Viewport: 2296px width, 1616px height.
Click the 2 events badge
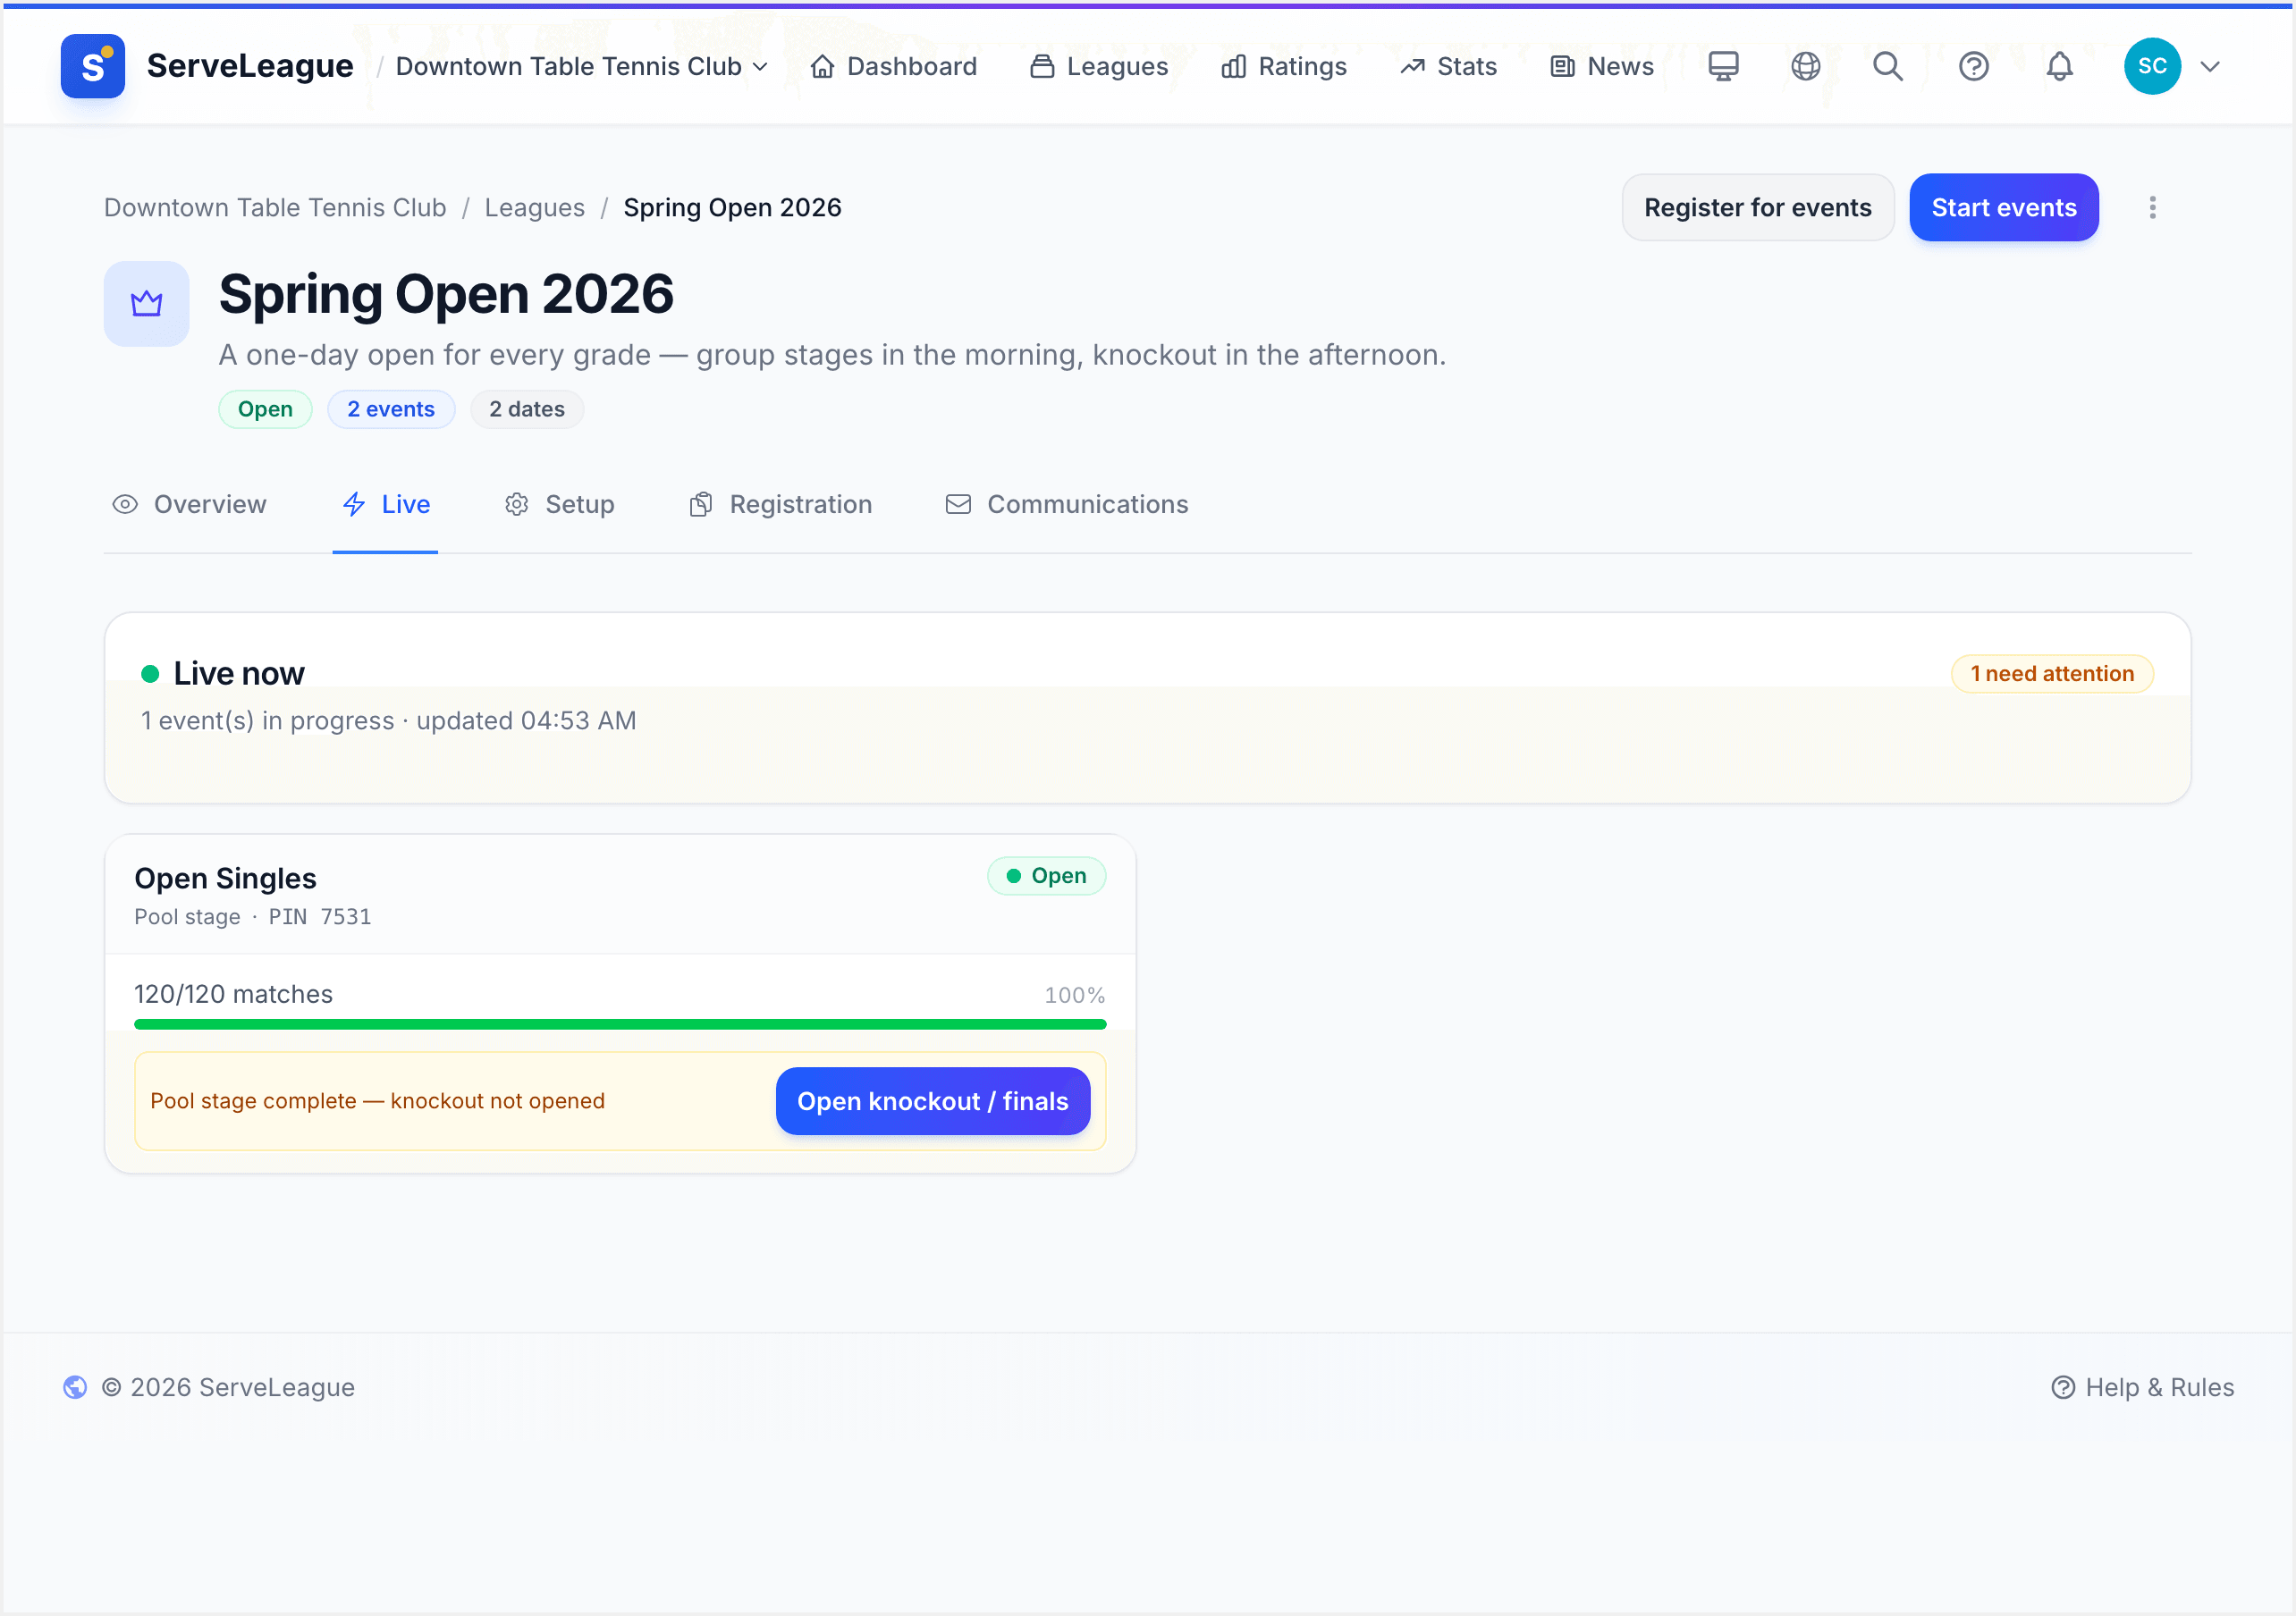coord(391,409)
